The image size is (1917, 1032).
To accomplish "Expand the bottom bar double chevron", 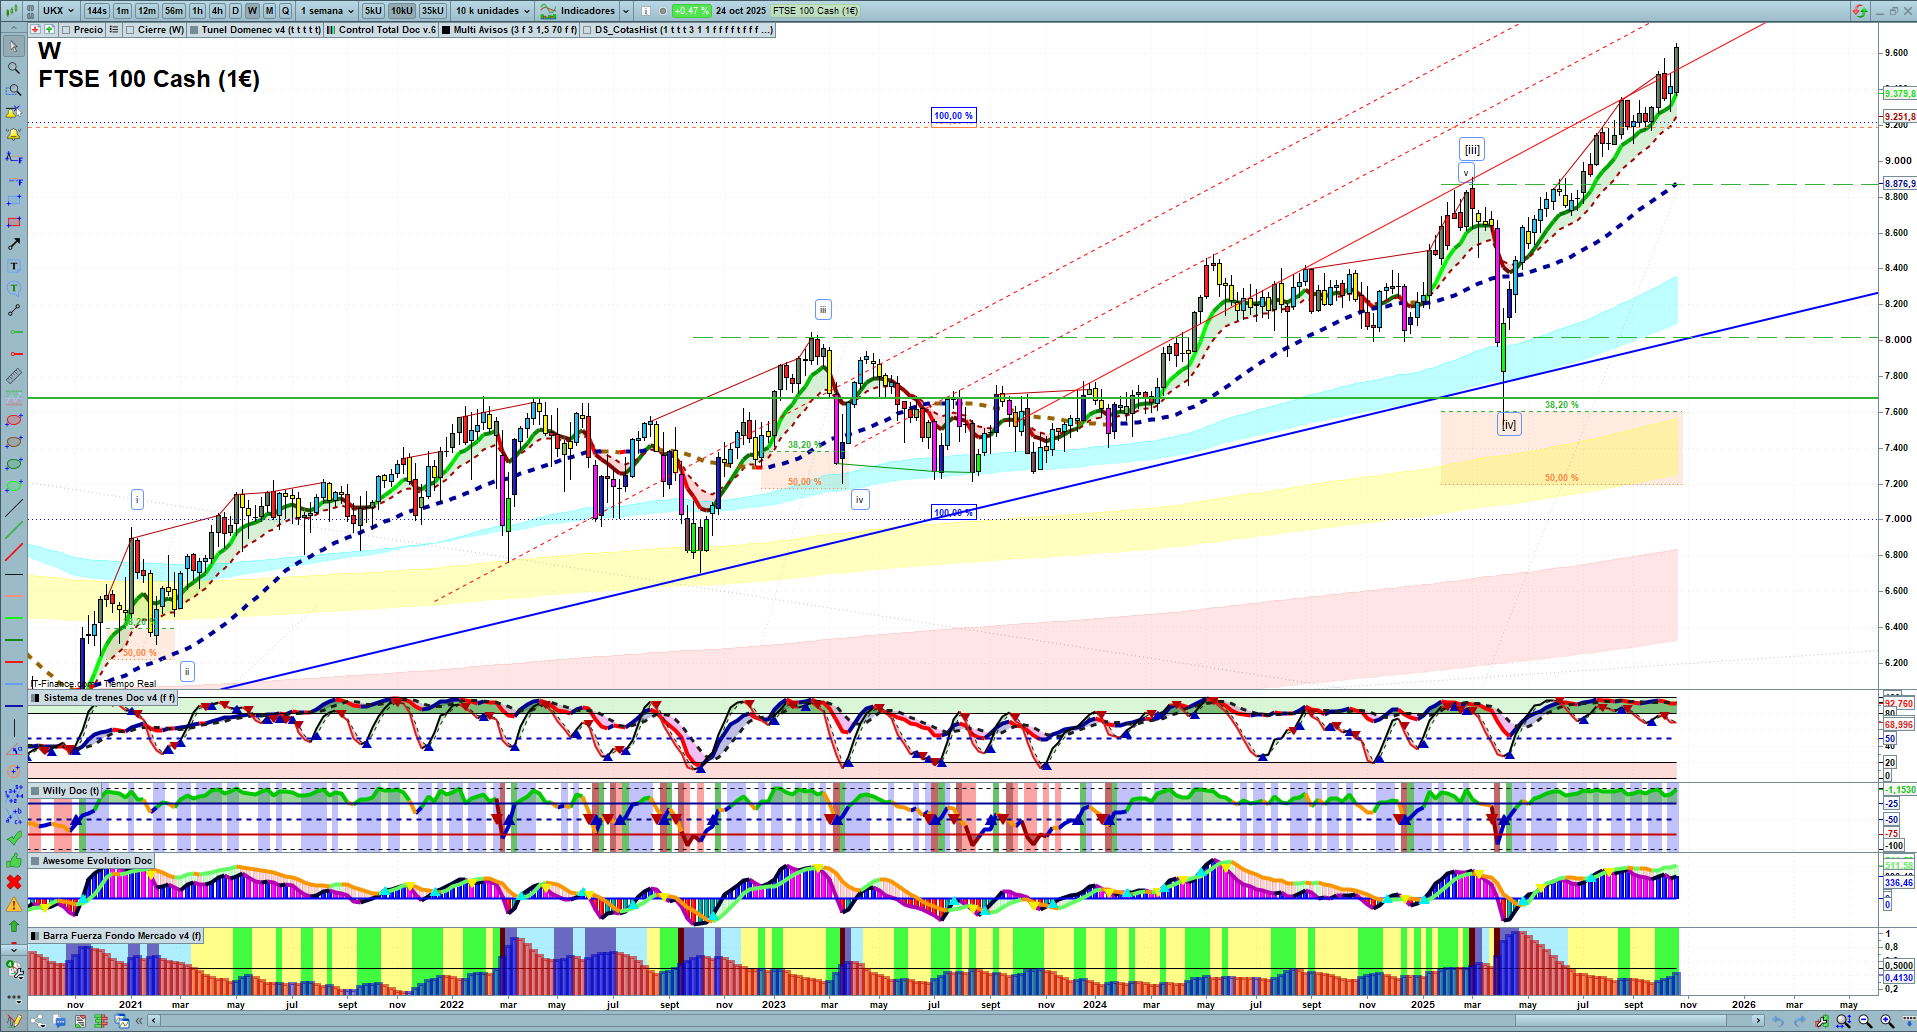I will tap(140, 1021).
